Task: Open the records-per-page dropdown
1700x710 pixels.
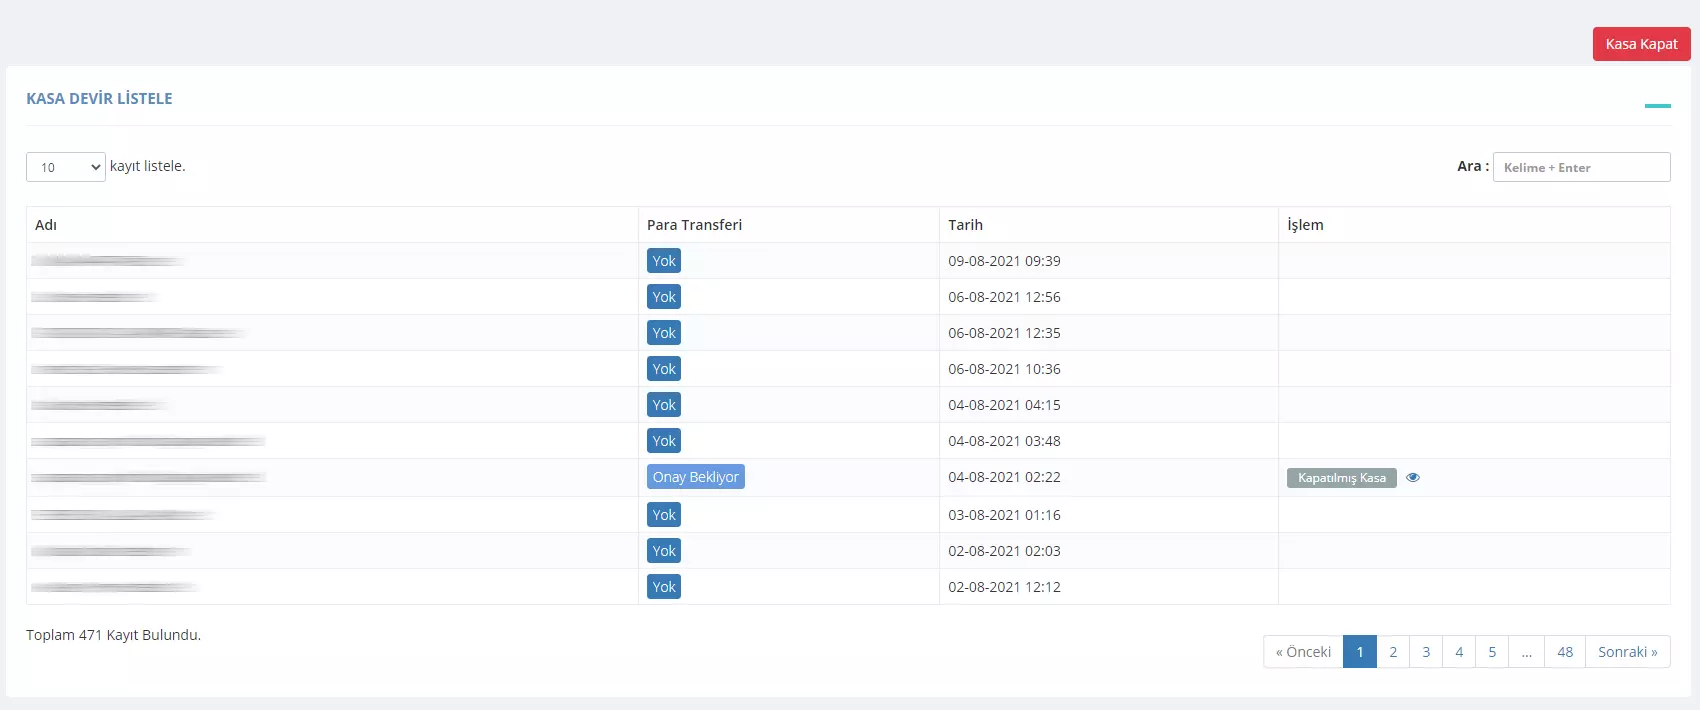Action: pyautogui.click(x=66, y=167)
